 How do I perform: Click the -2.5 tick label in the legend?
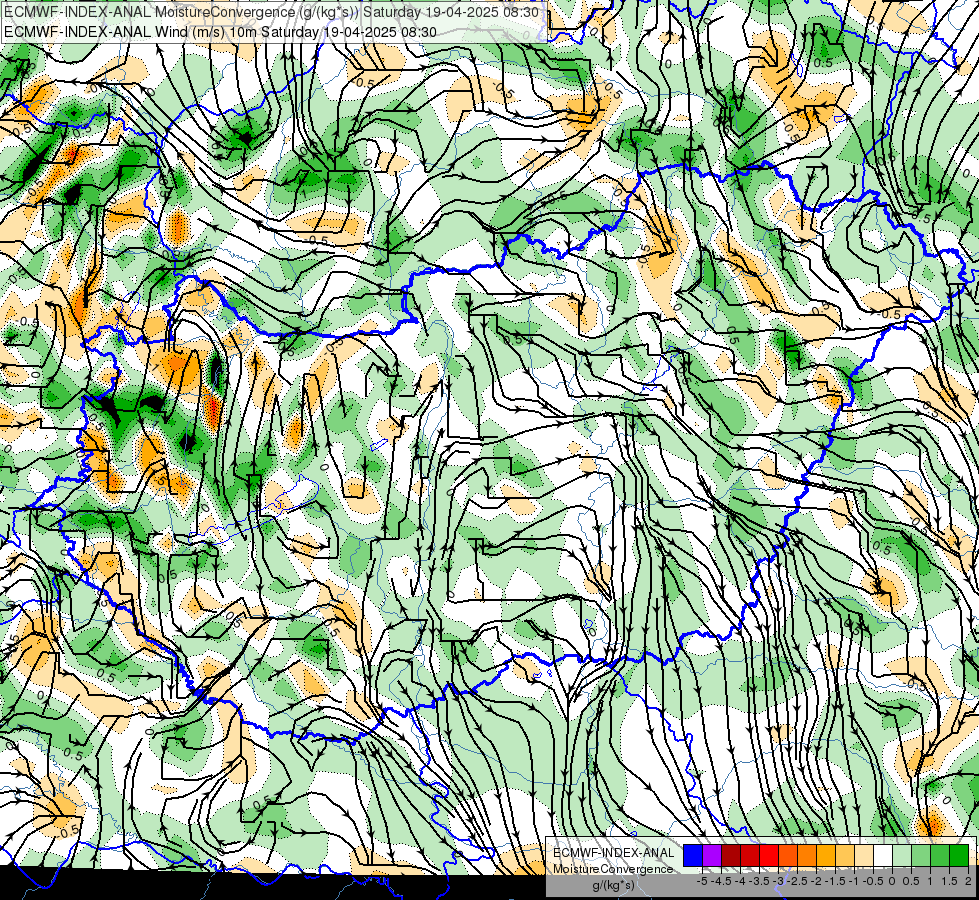click(799, 881)
